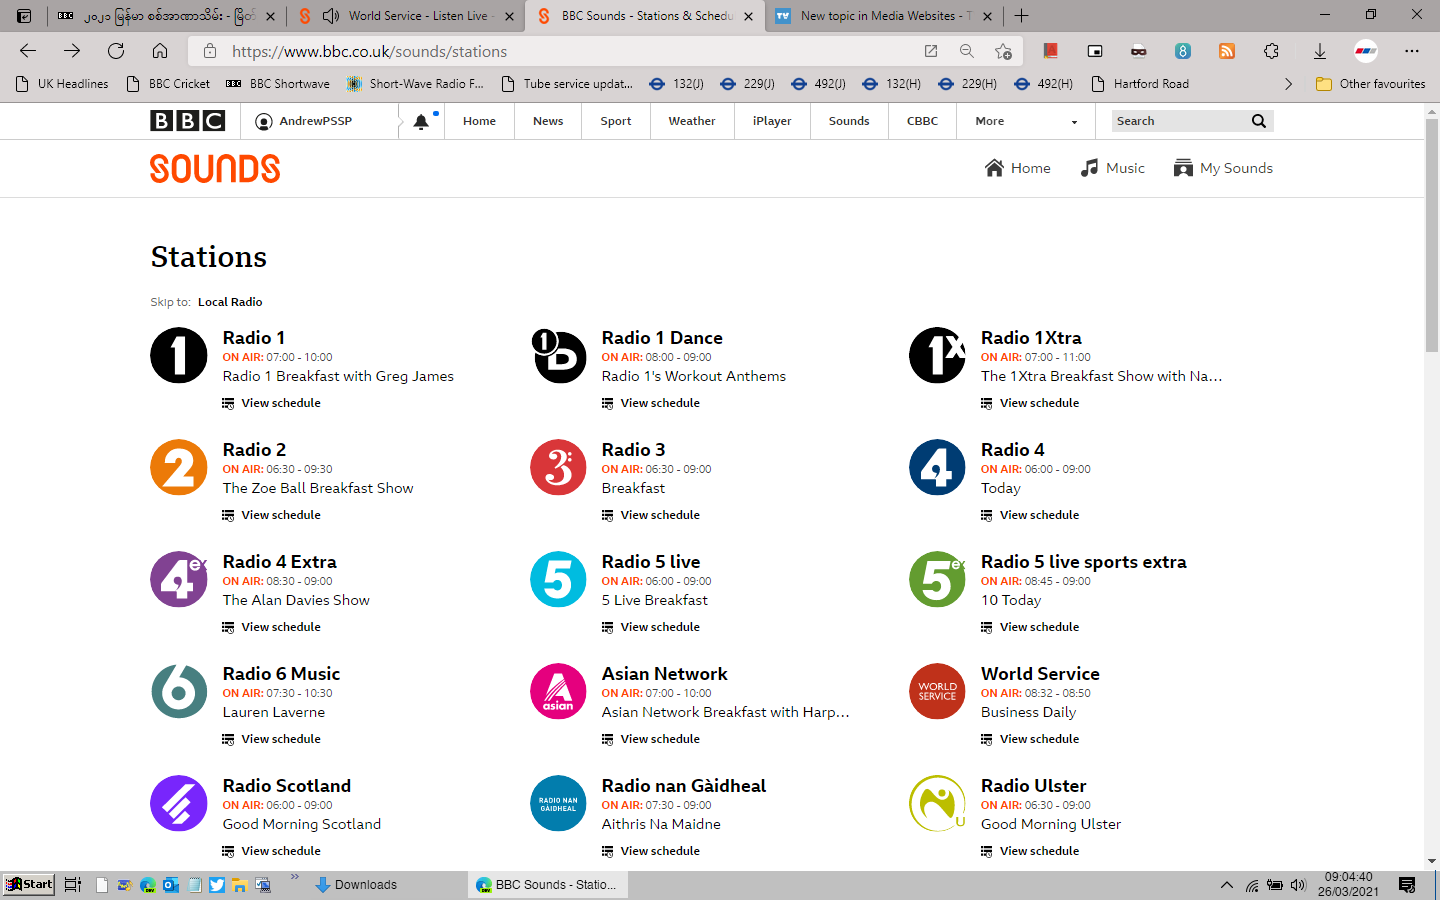This screenshot has width=1440, height=900.
Task: Click the BBC search magnifier icon
Action: 1259,121
